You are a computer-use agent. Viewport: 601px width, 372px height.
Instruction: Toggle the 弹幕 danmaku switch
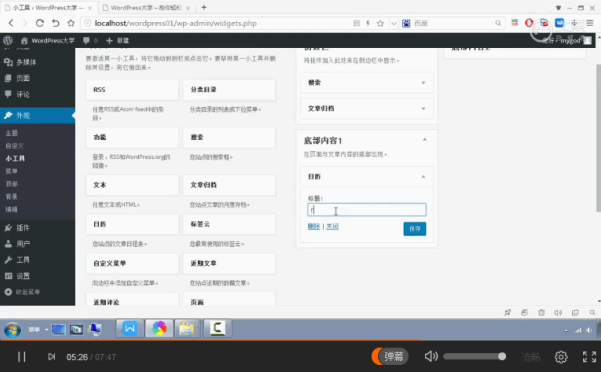pyautogui.click(x=390, y=356)
